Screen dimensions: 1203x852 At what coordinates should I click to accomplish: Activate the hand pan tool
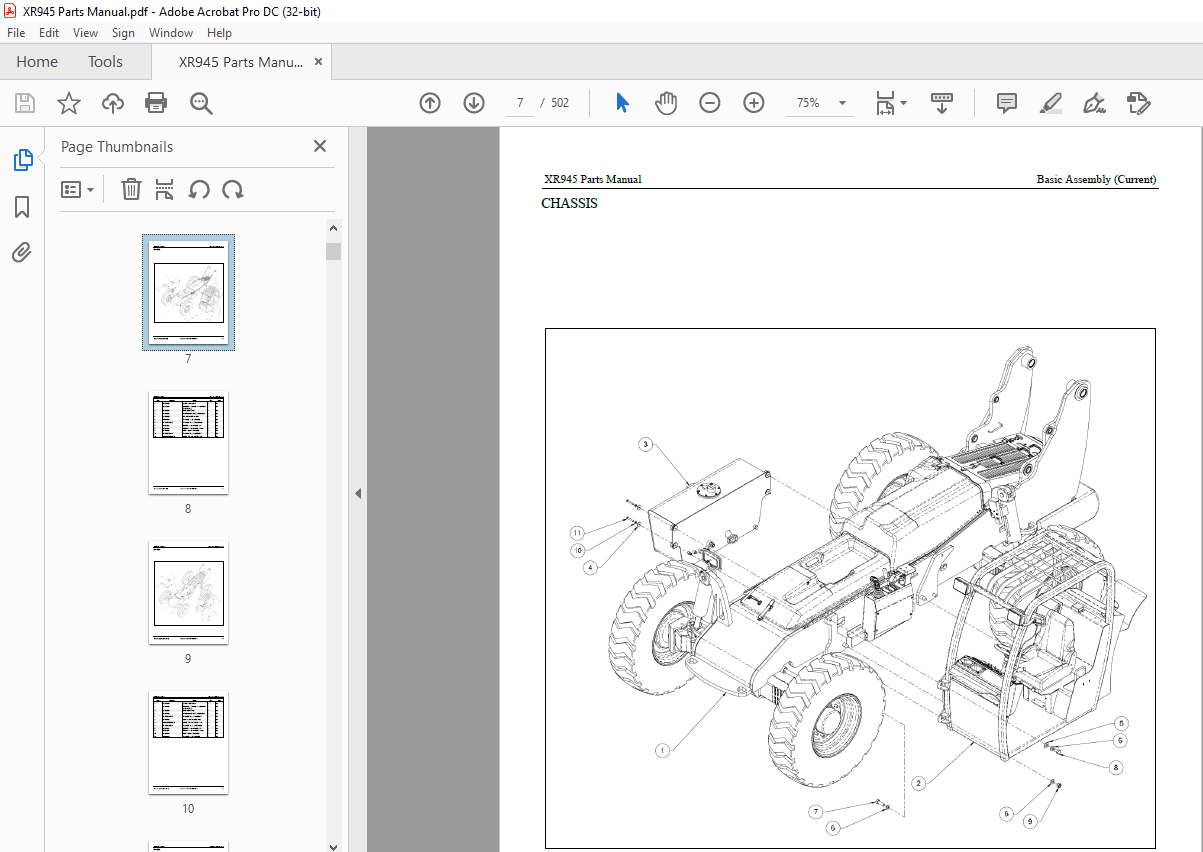[666, 103]
